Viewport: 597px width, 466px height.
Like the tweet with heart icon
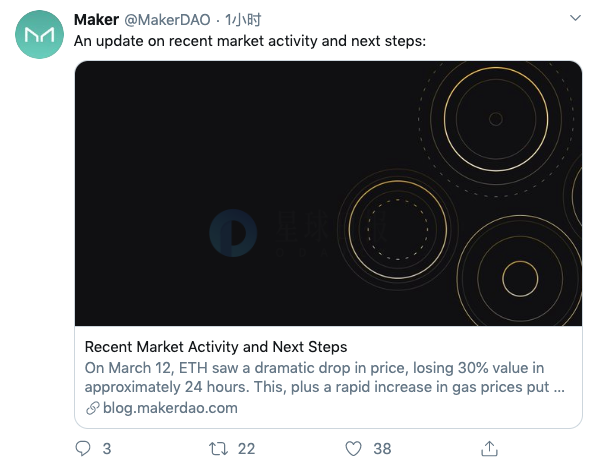click(353, 448)
